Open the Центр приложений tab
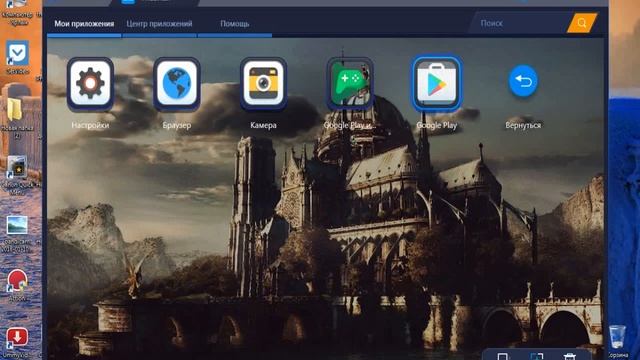 (x=159, y=24)
